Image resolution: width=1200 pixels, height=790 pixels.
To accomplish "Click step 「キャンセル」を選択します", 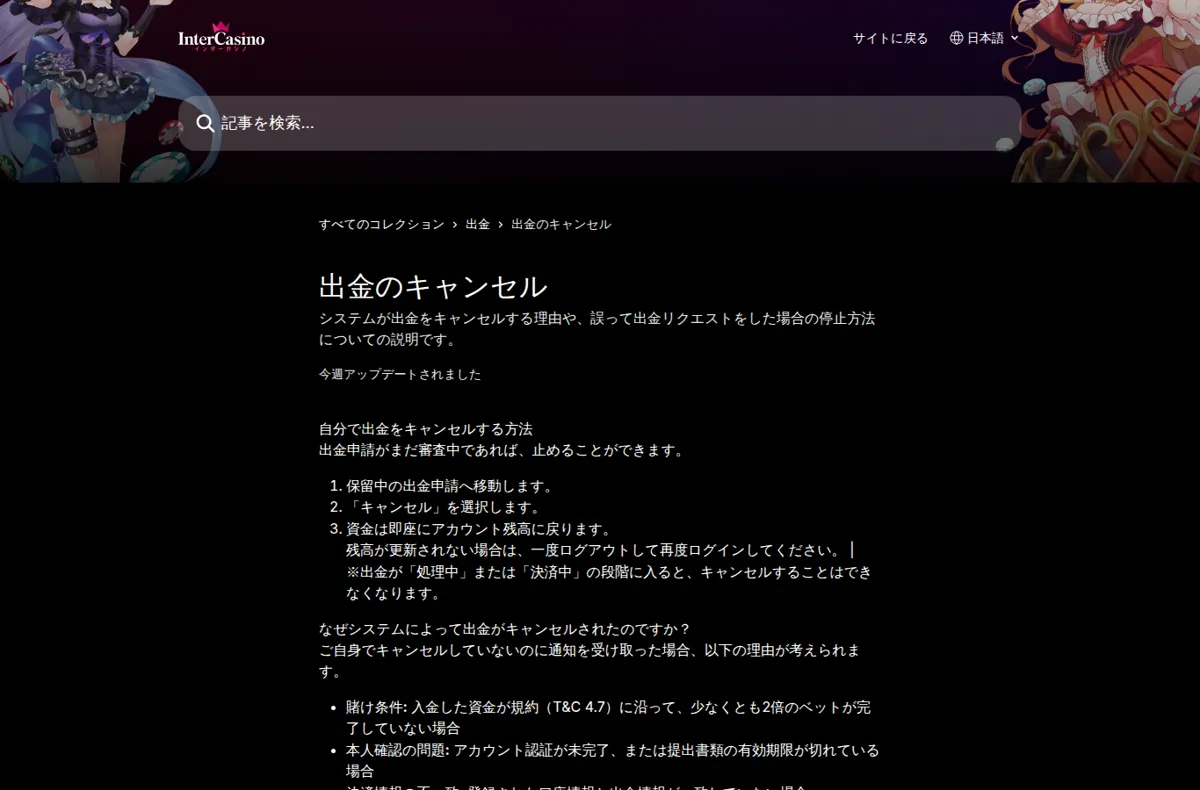I will pyautogui.click(x=444, y=507).
